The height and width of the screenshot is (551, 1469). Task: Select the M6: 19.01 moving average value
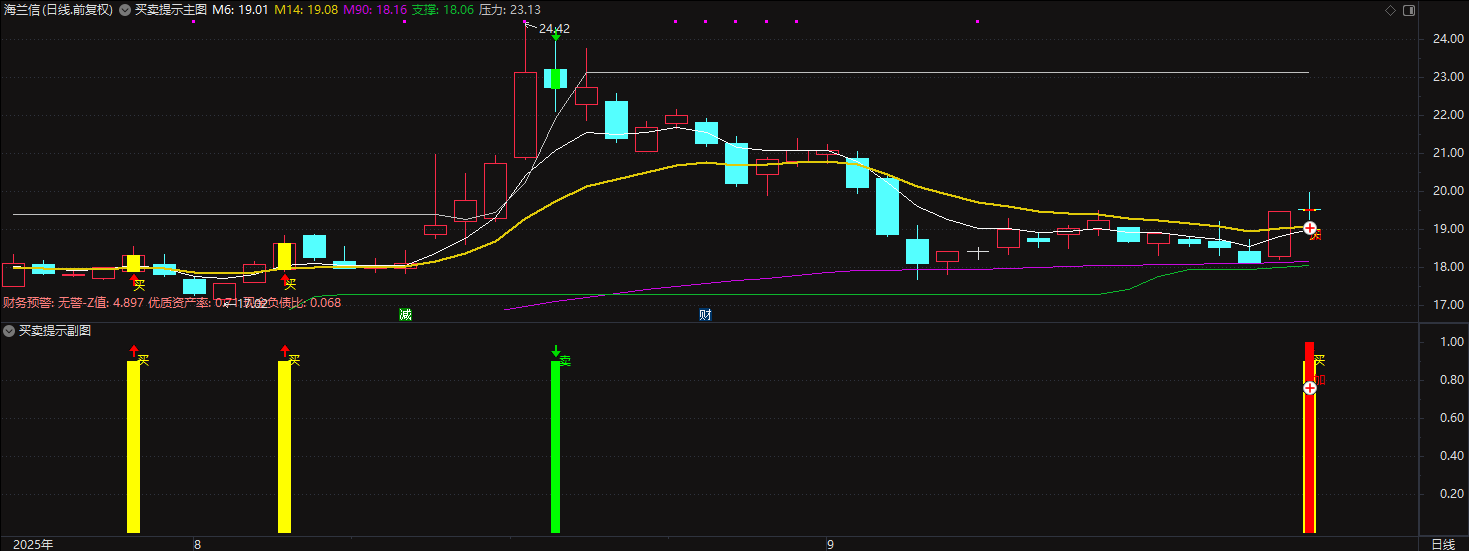click(x=241, y=10)
